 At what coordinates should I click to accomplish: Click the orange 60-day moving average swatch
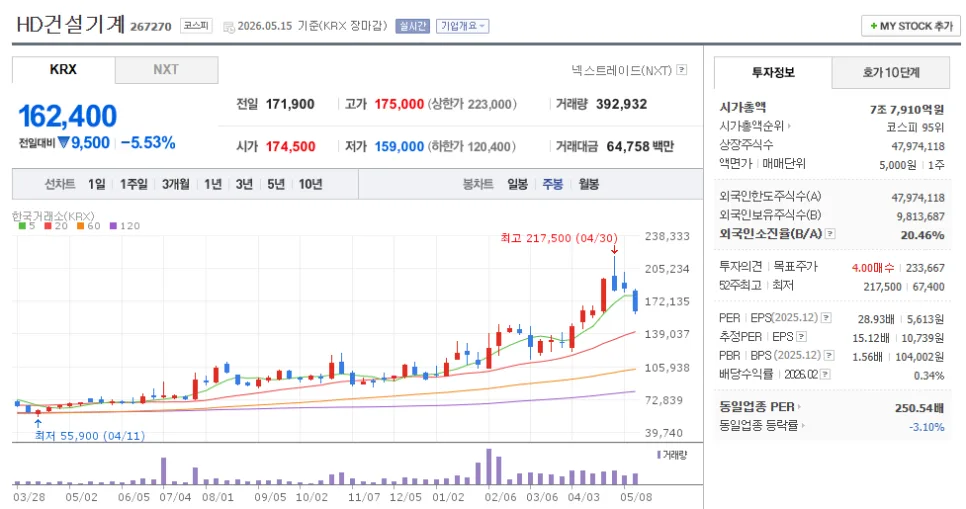click(80, 226)
